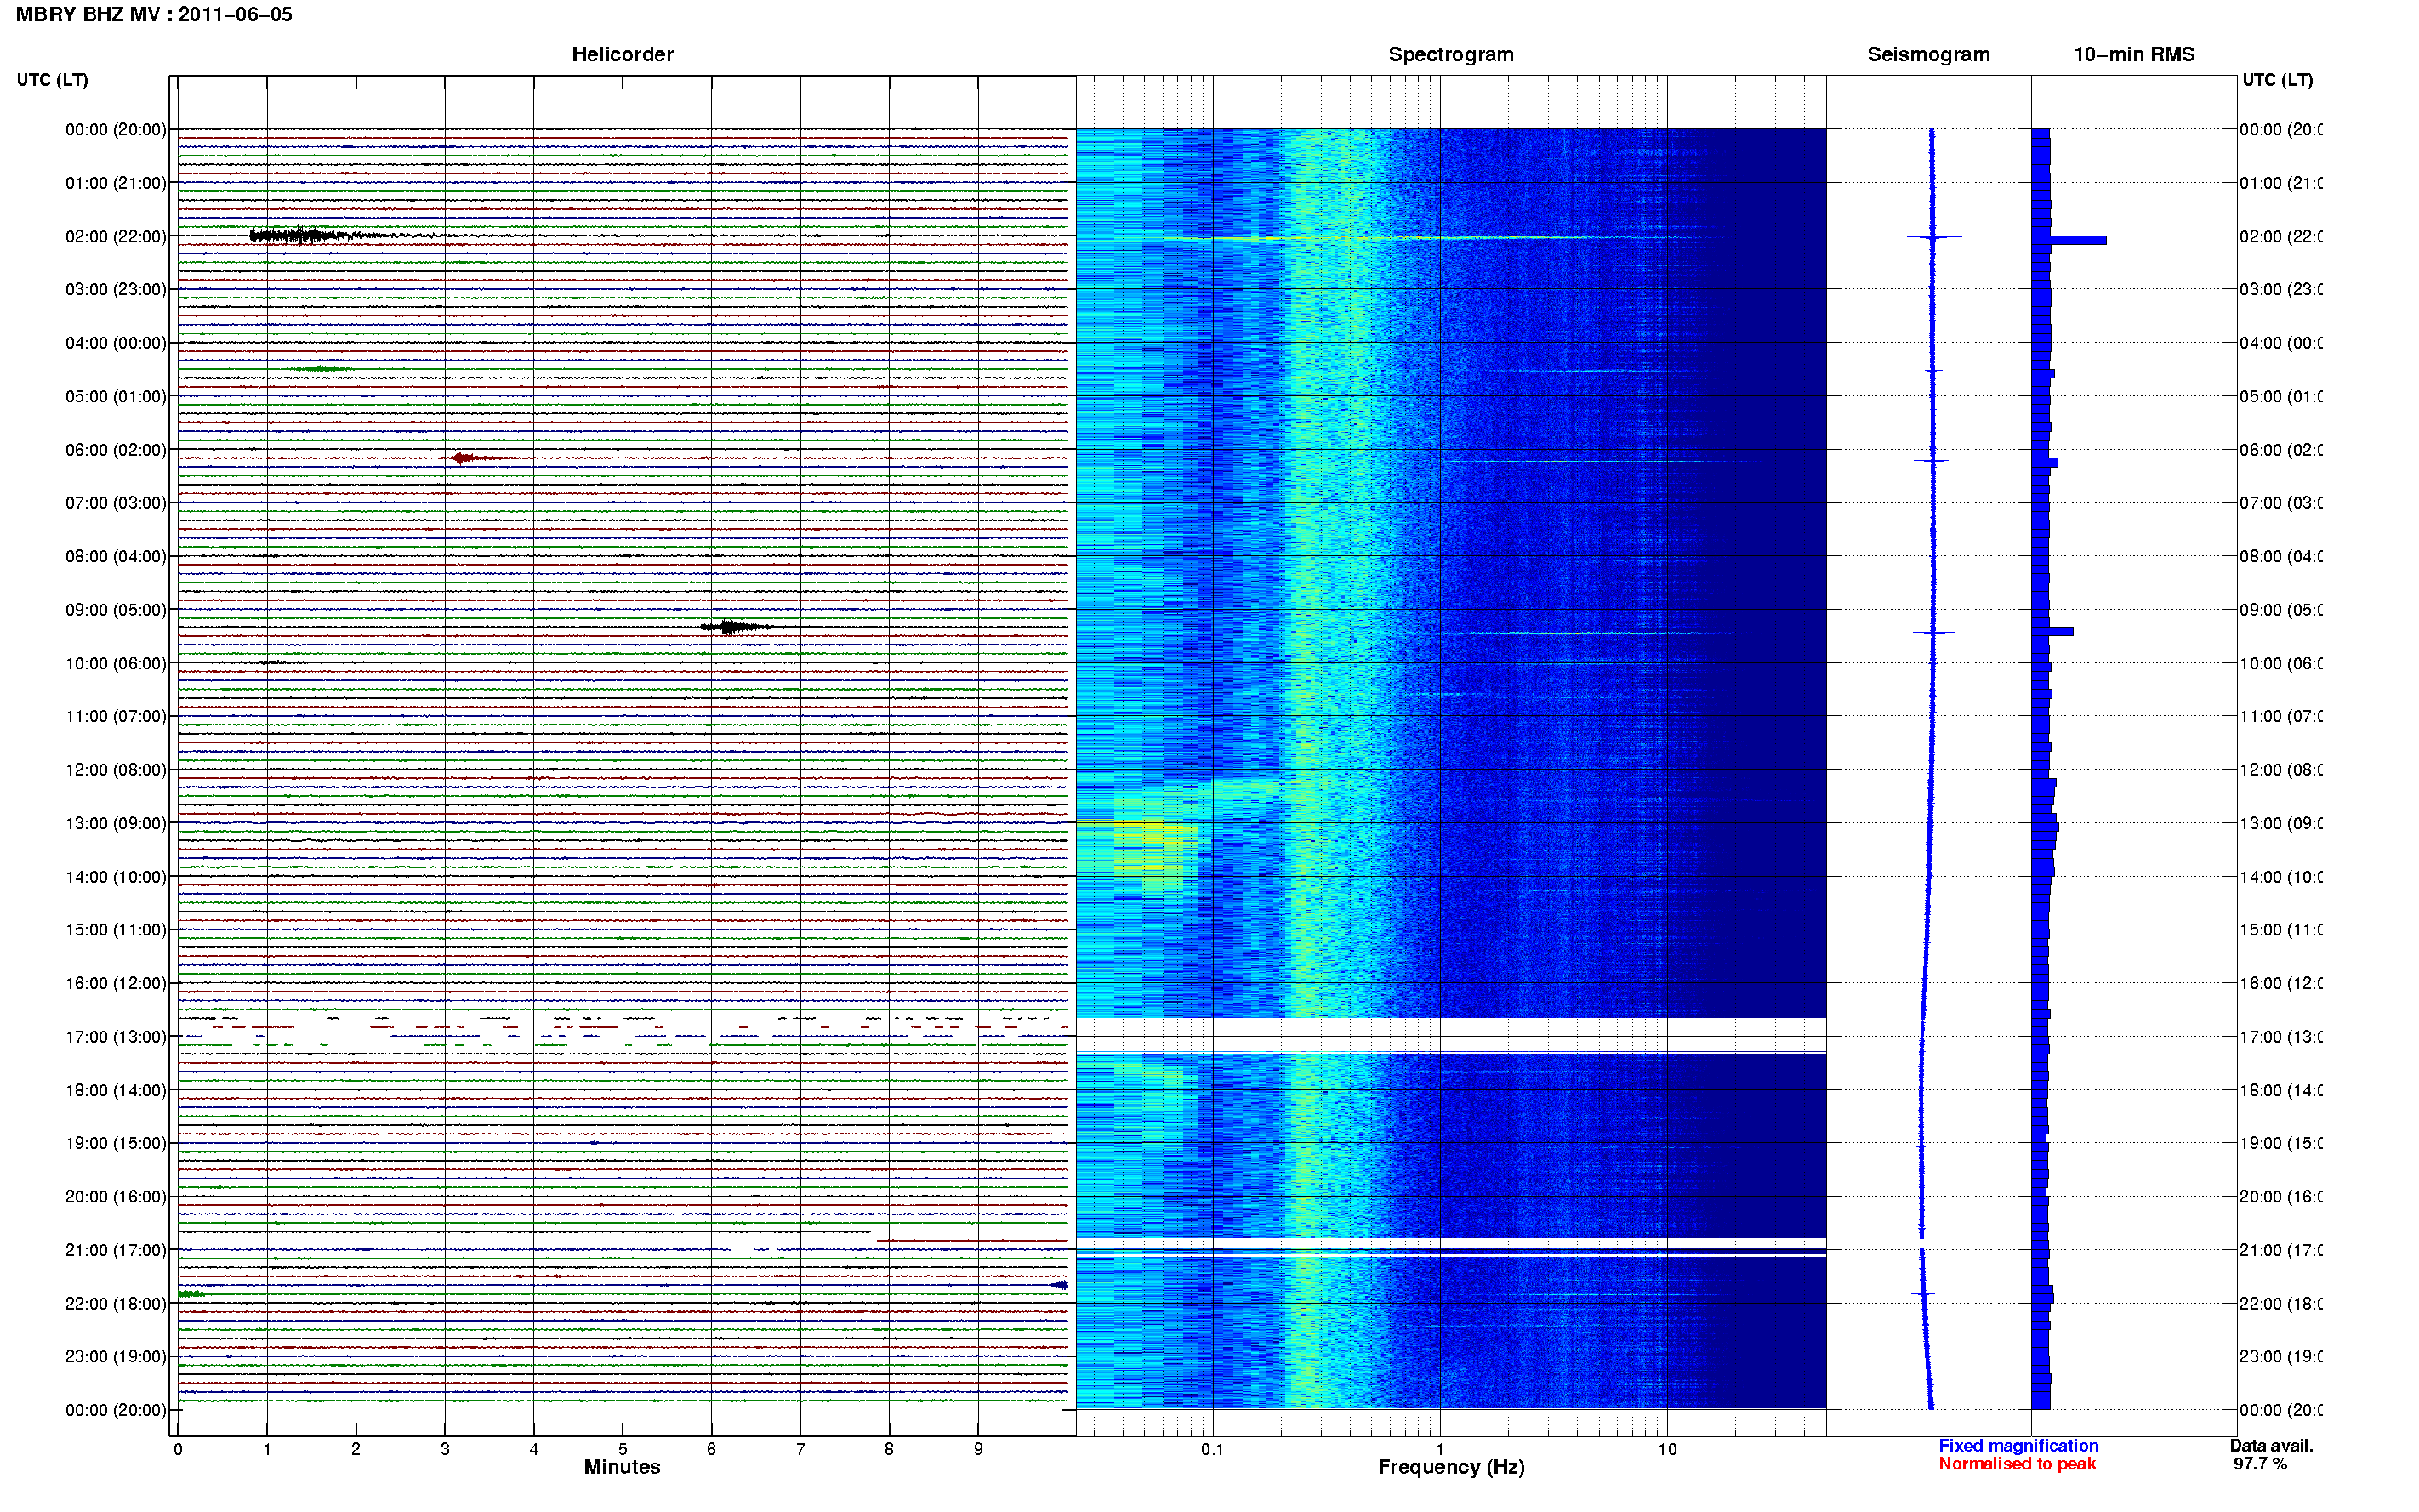Select the Helicorder panel heading
The image size is (2419, 1512).
(622, 55)
